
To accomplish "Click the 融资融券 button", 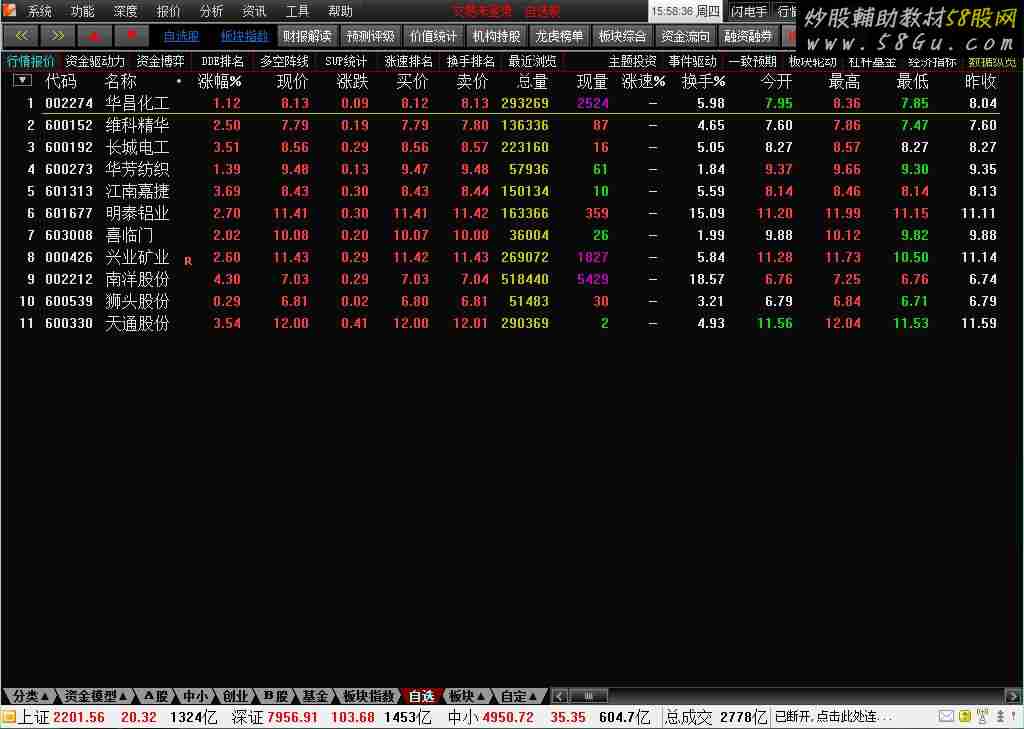I will point(748,37).
